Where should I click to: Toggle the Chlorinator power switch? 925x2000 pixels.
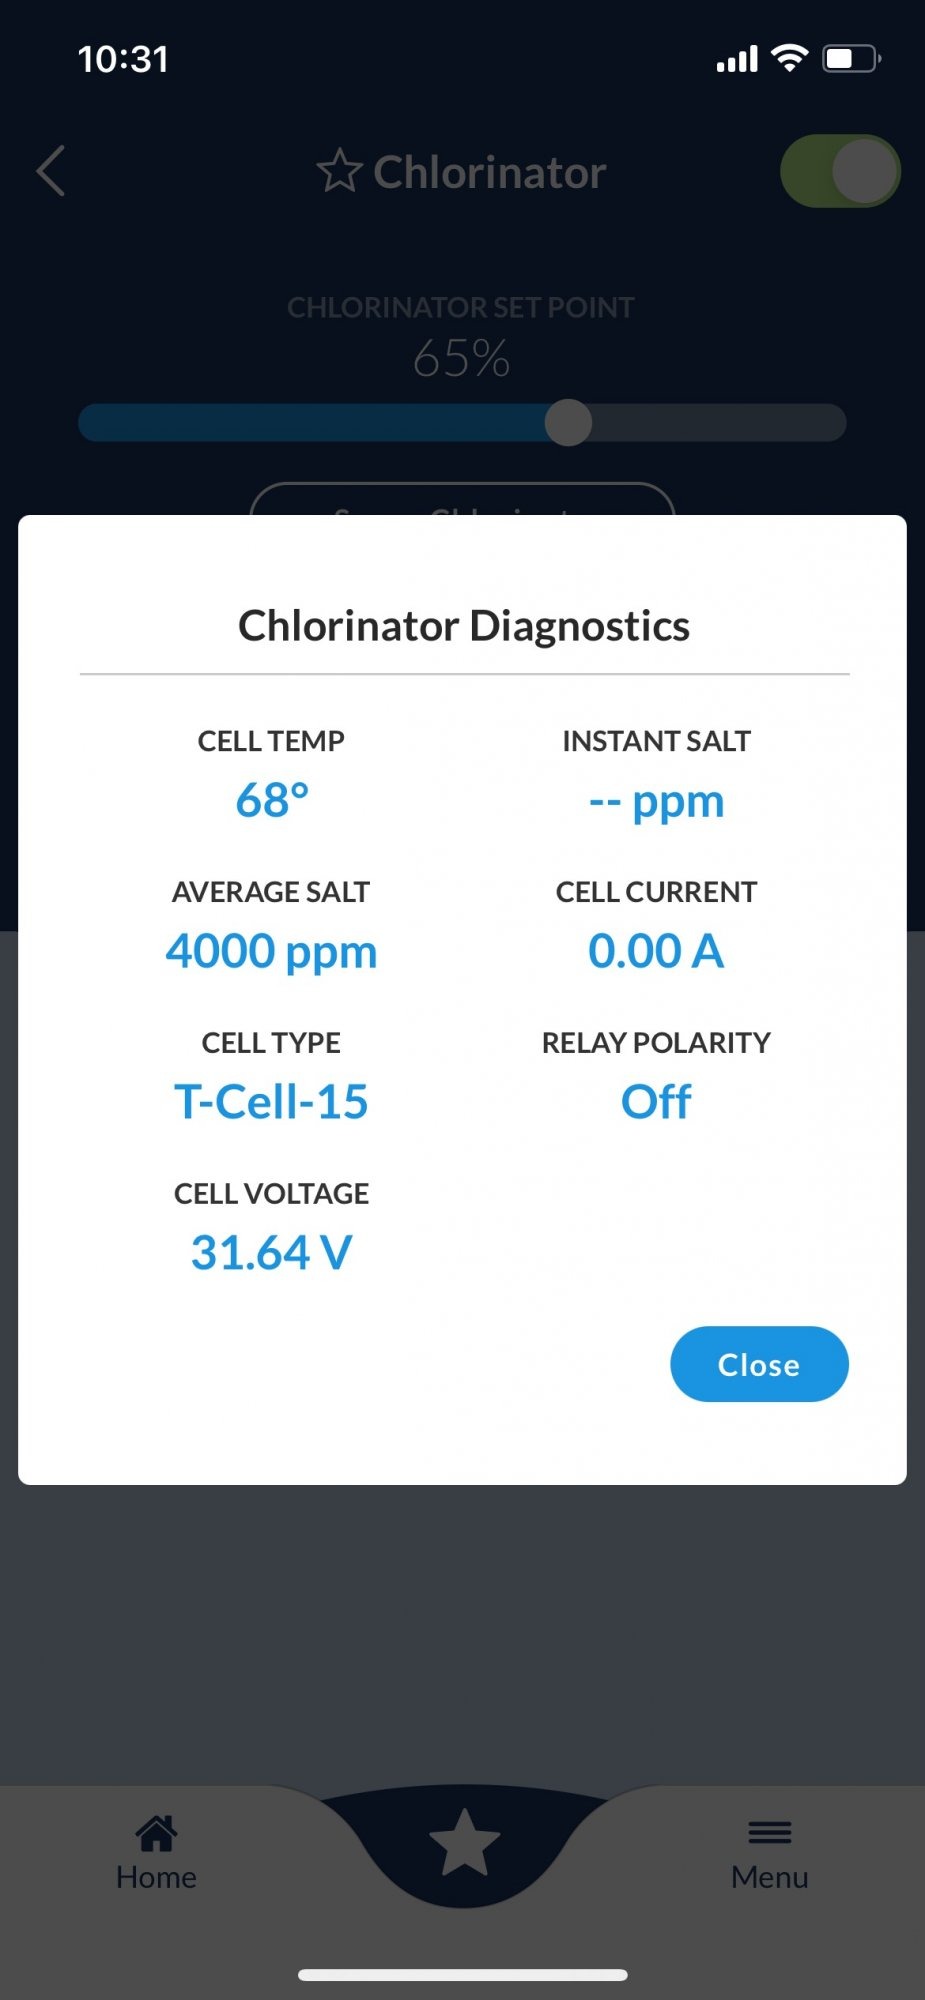840,171
